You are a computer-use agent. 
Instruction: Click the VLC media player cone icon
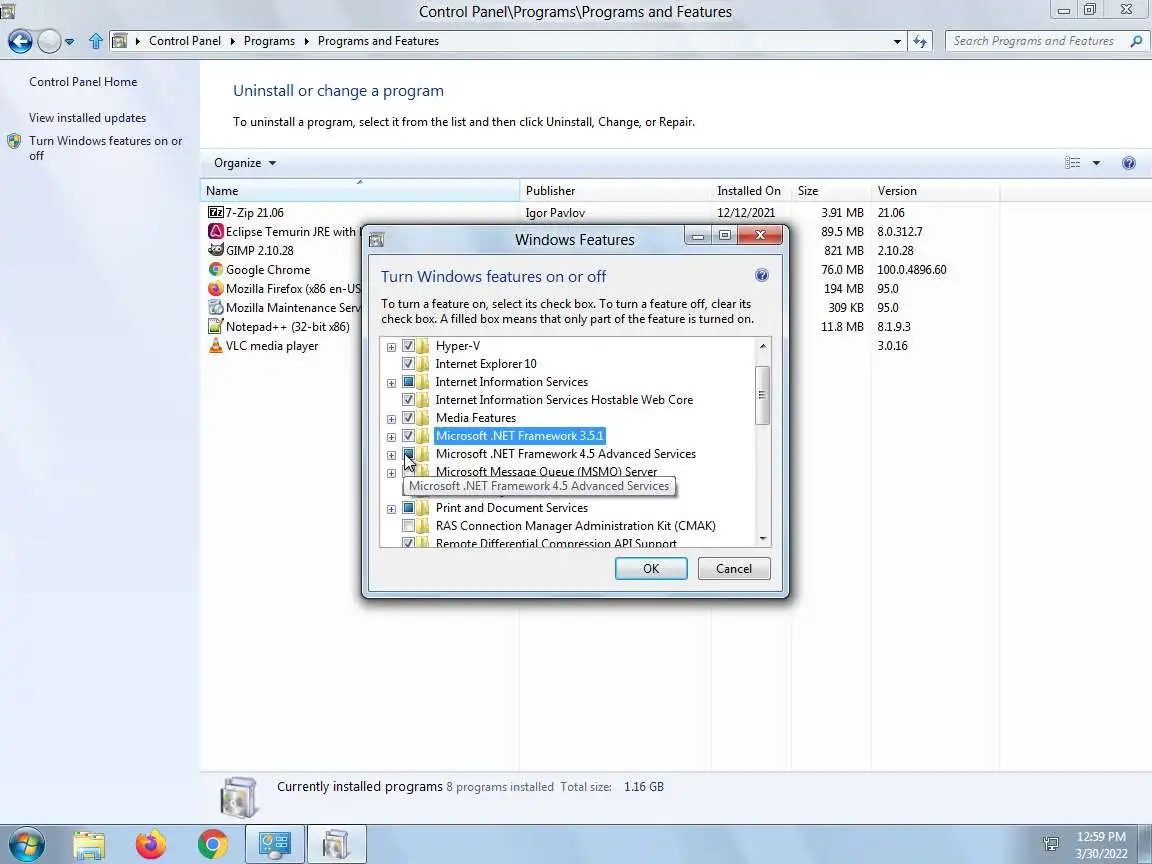click(215, 345)
